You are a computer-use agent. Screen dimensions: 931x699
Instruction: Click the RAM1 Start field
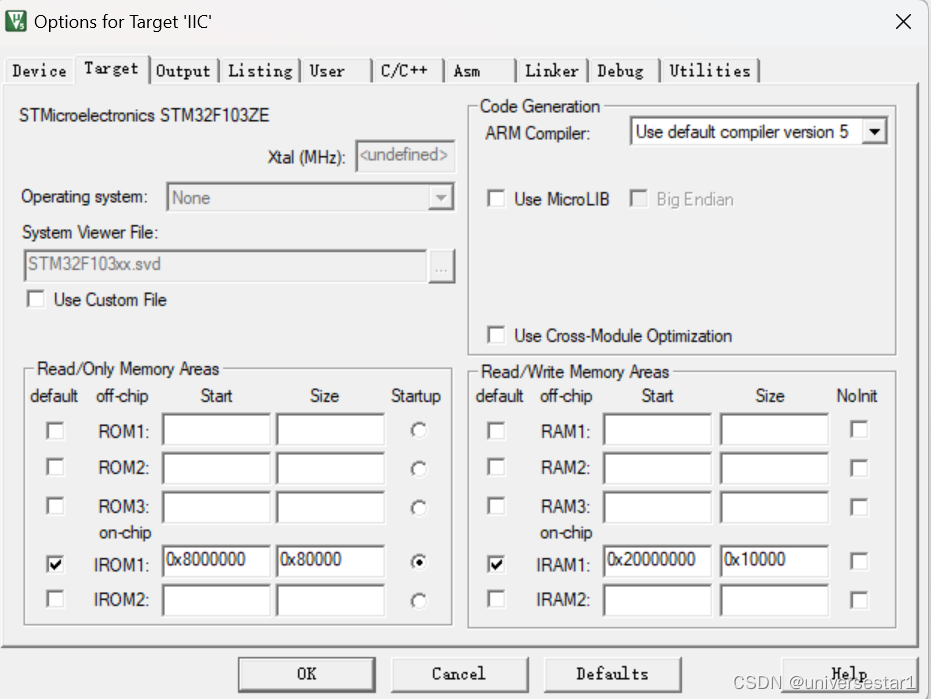(x=657, y=429)
